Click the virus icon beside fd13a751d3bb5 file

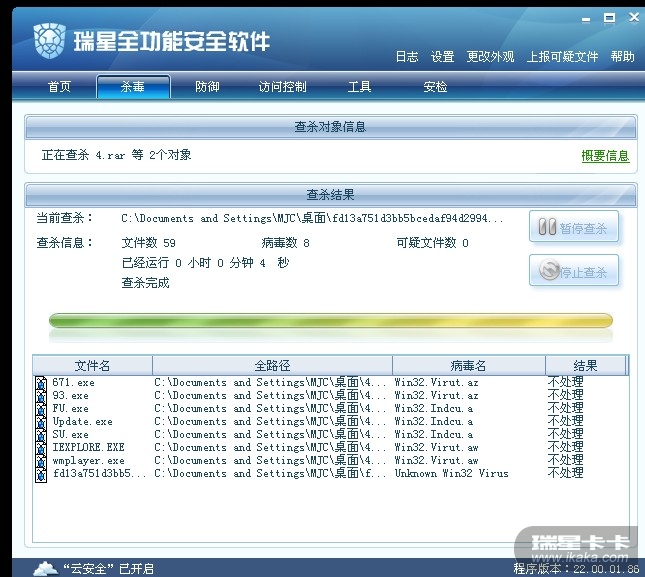pyautogui.click(x=41, y=474)
